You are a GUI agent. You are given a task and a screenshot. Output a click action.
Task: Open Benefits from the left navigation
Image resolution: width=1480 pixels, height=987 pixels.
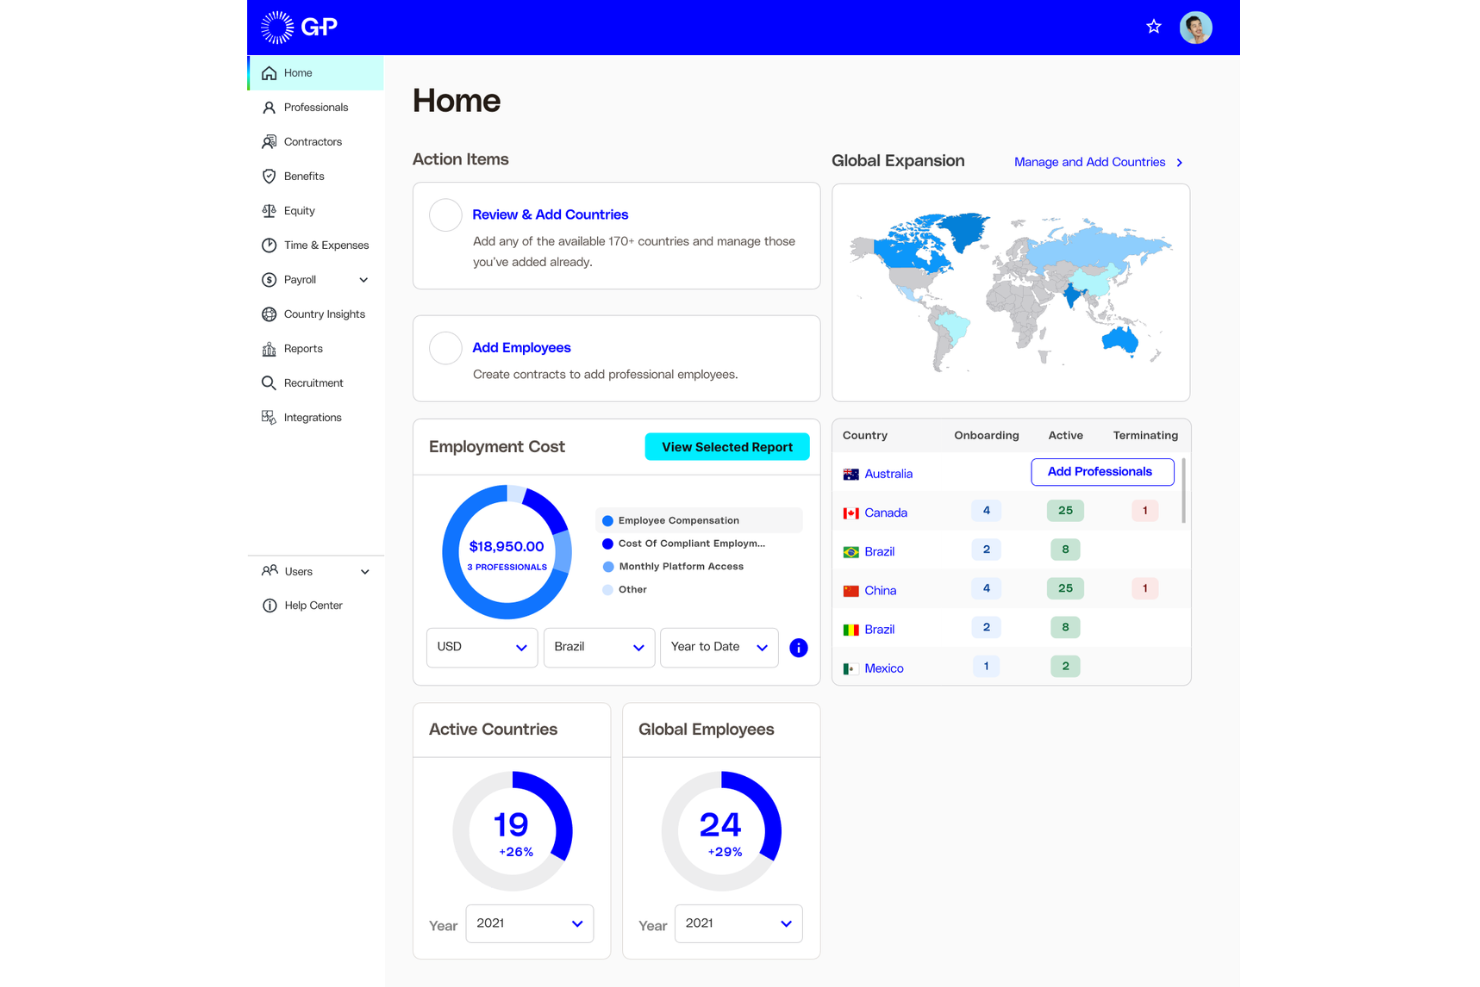pos(304,176)
